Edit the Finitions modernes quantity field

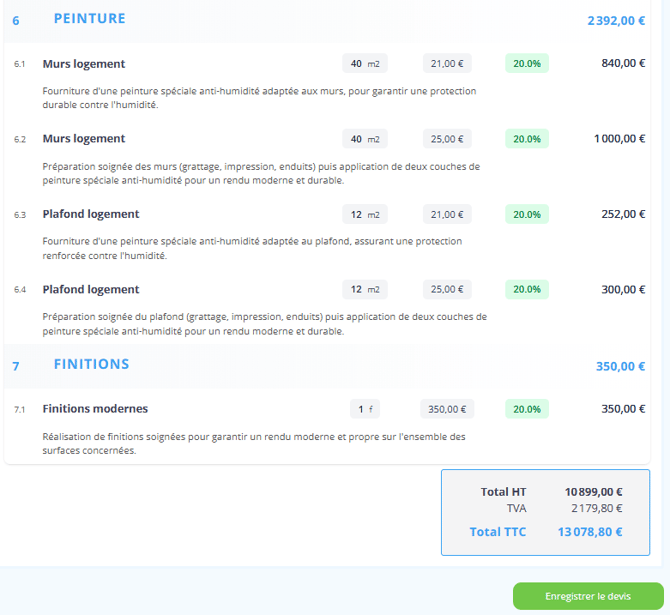click(364, 409)
